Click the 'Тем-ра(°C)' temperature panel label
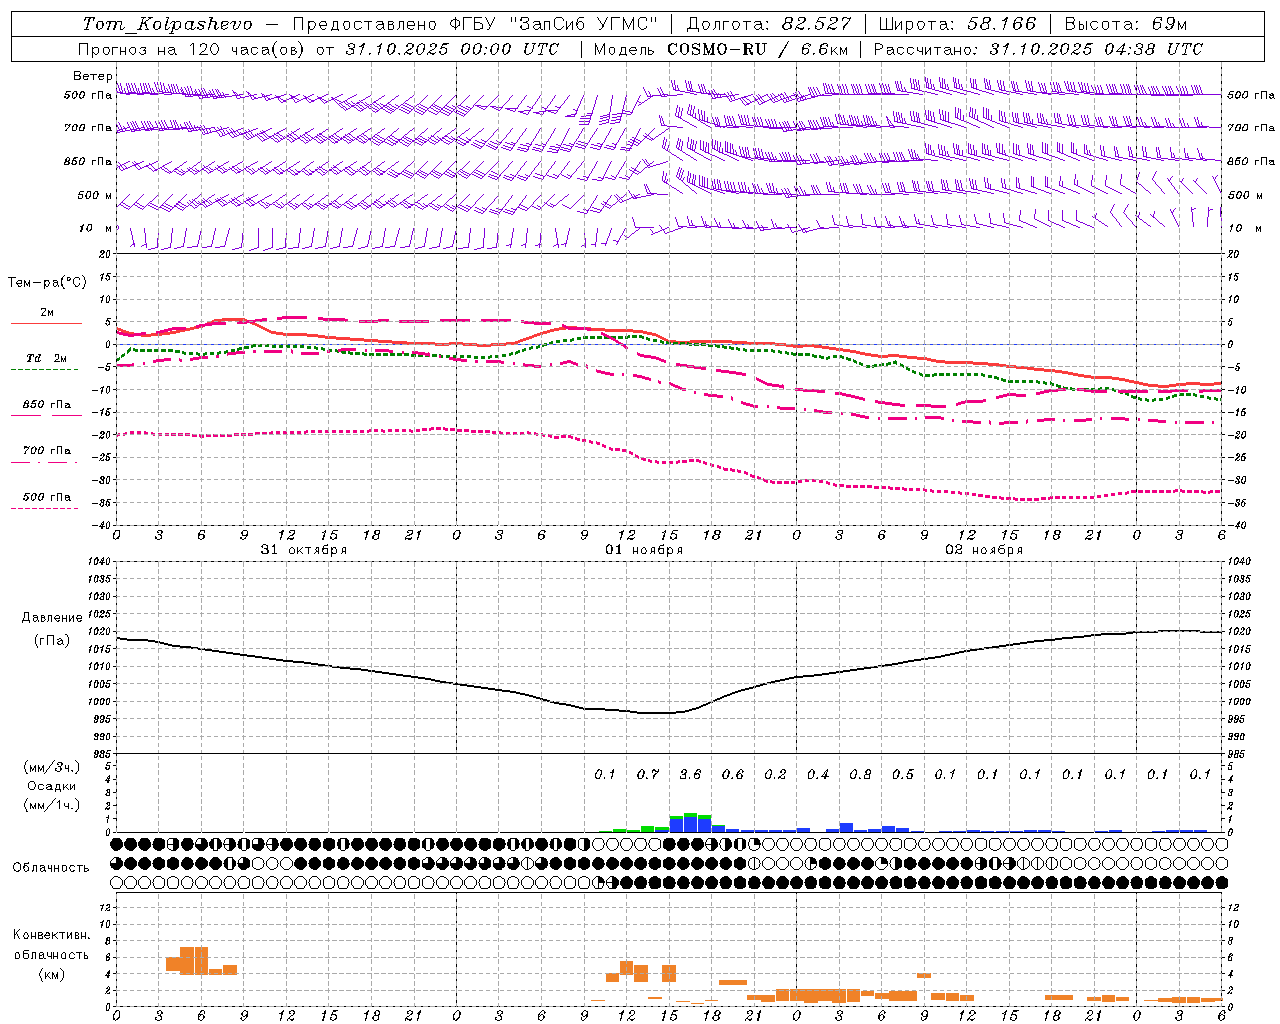This screenshot has width=1280, height=1024. pyautogui.click(x=47, y=283)
